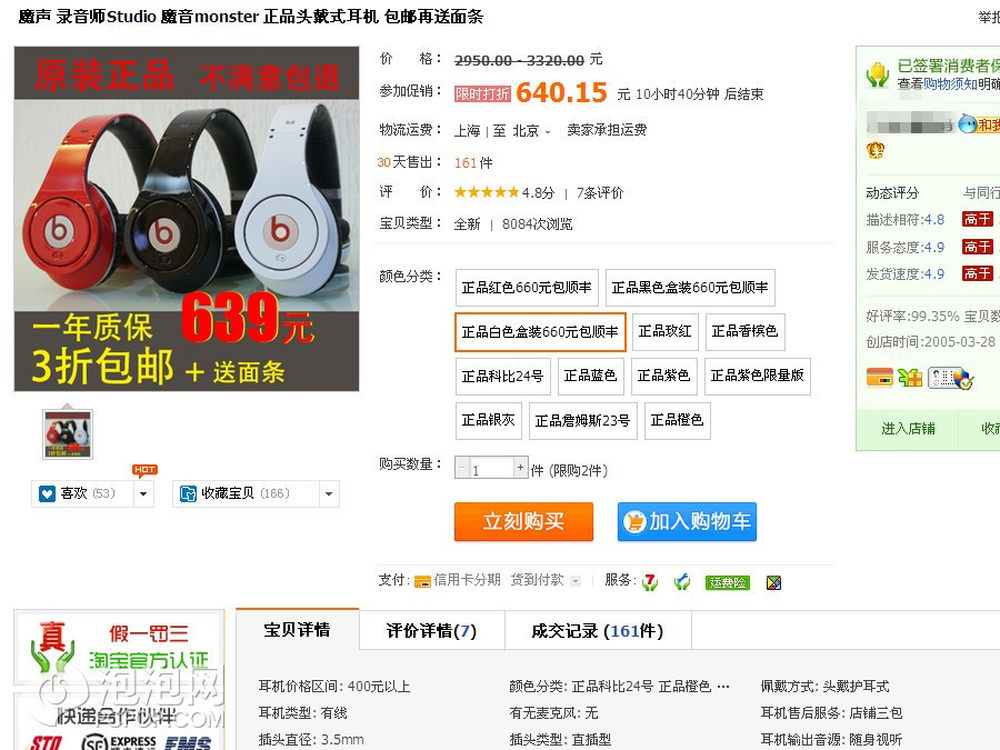Click the 旺旺 chat icon beside seller name
1000x750 pixels.
tap(967, 123)
